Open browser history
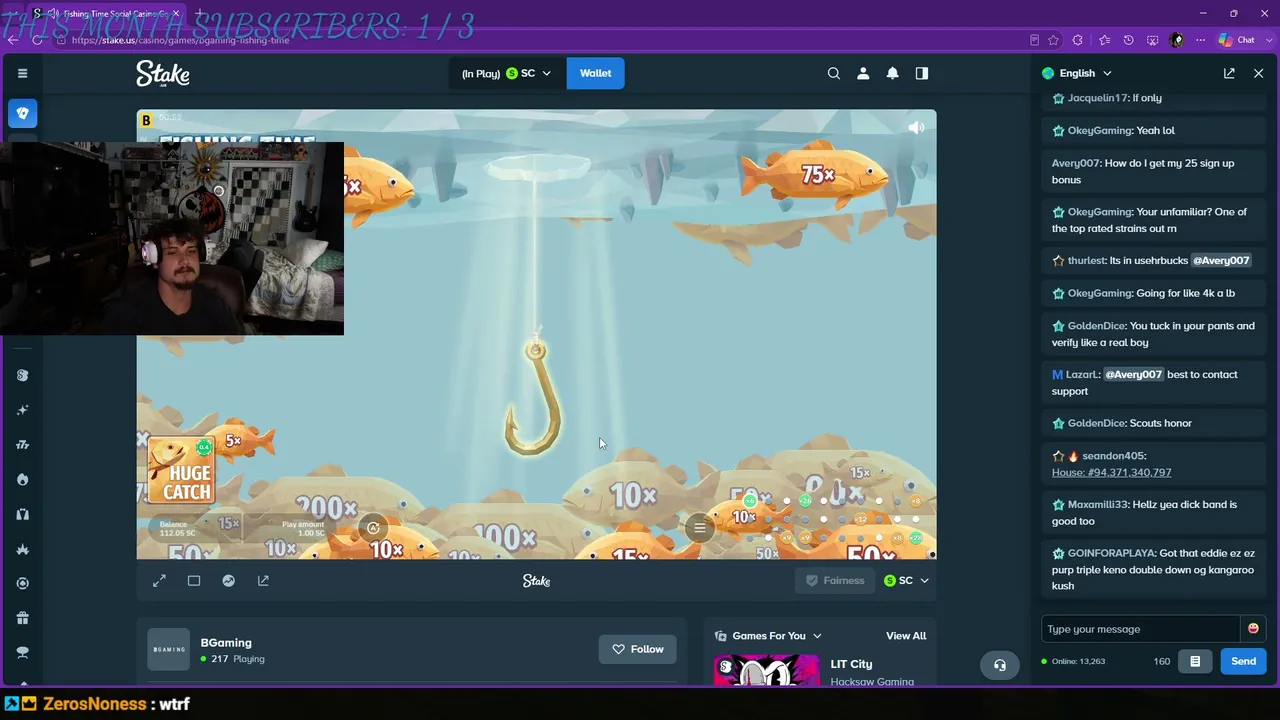The image size is (1280, 720). point(1128,40)
